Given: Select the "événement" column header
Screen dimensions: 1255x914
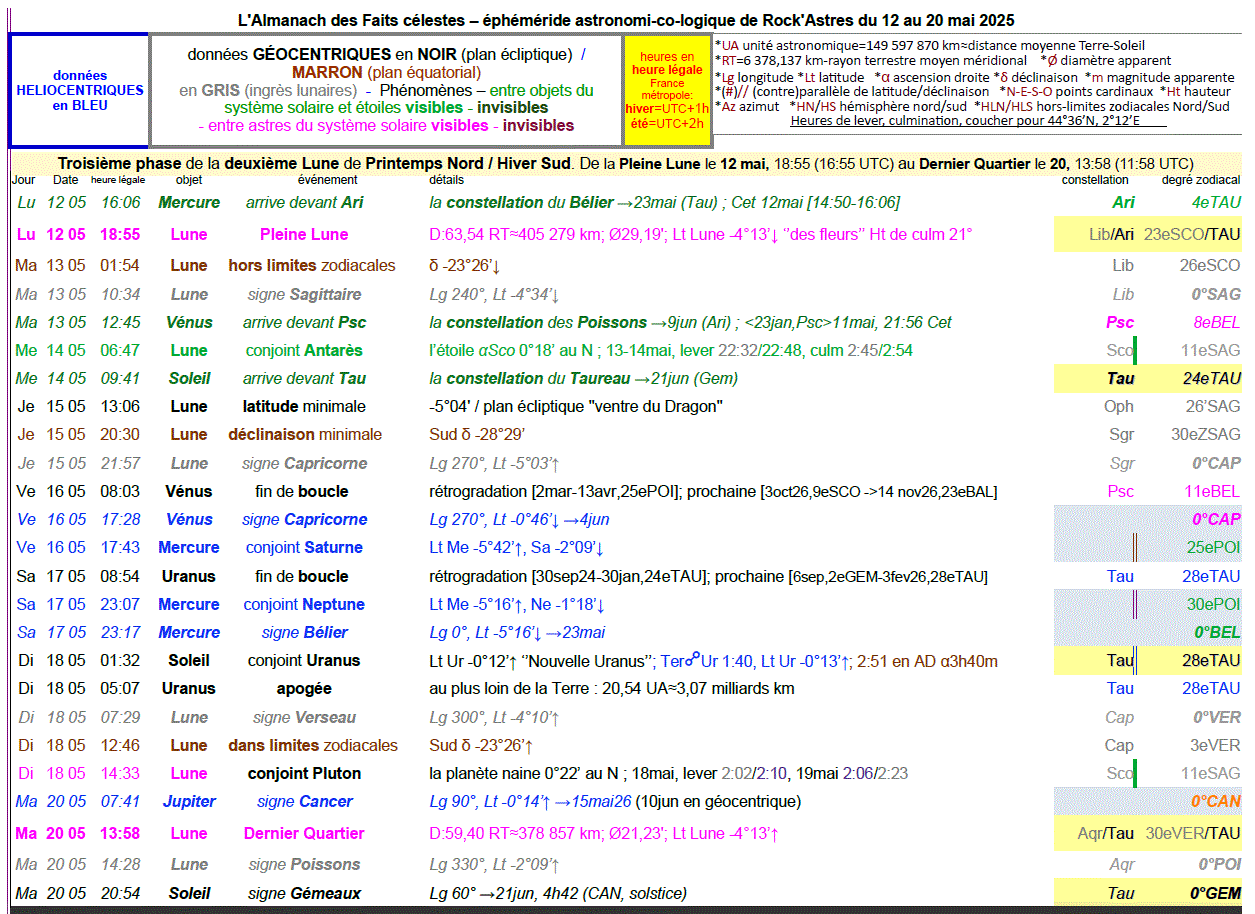Looking at the screenshot, I should tap(327, 180).
